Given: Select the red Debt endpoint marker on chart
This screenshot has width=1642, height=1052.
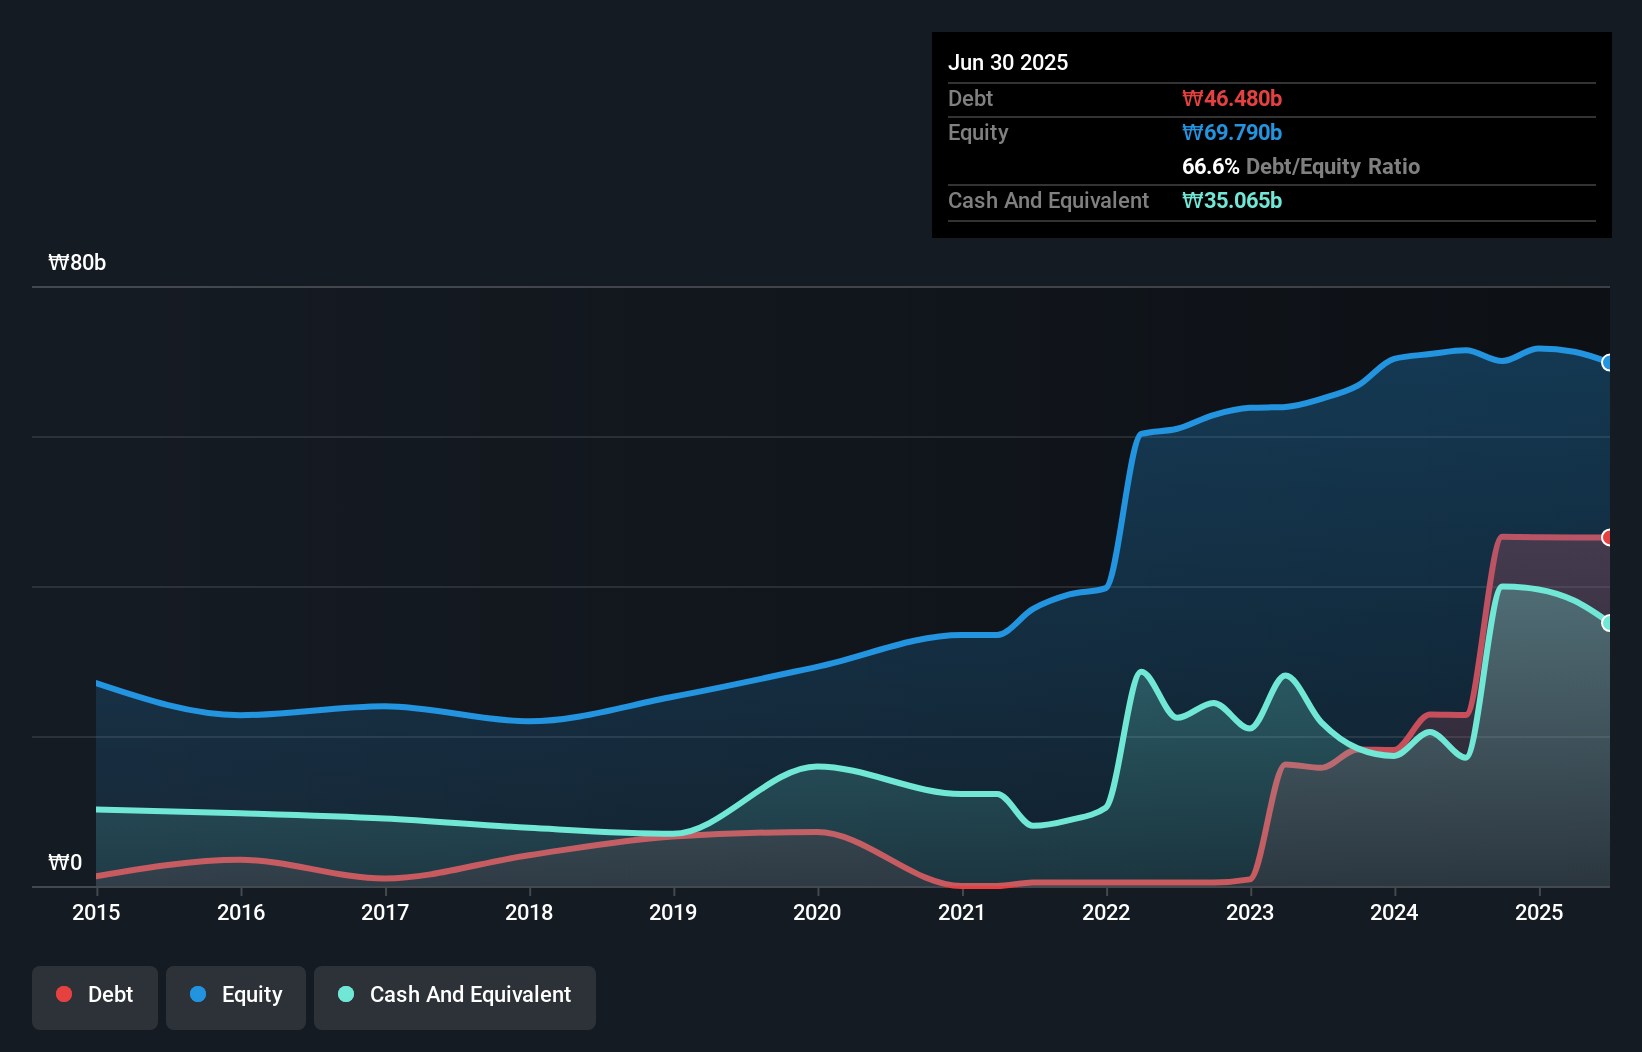Looking at the screenshot, I should [x=1608, y=538].
